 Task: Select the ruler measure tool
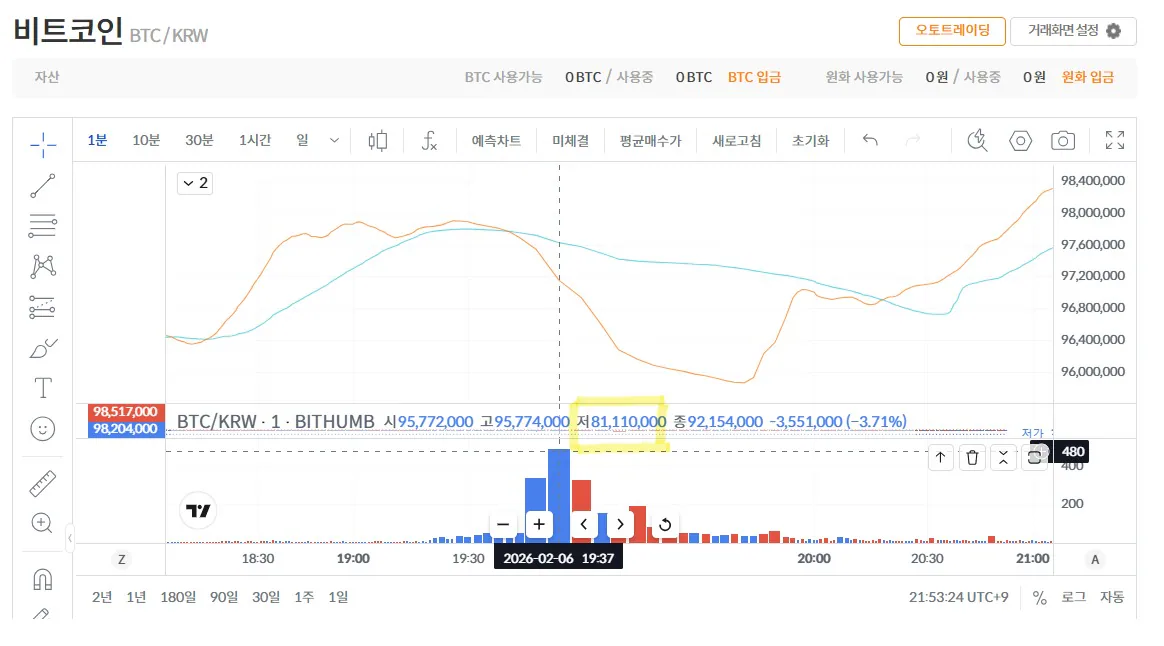43,485
